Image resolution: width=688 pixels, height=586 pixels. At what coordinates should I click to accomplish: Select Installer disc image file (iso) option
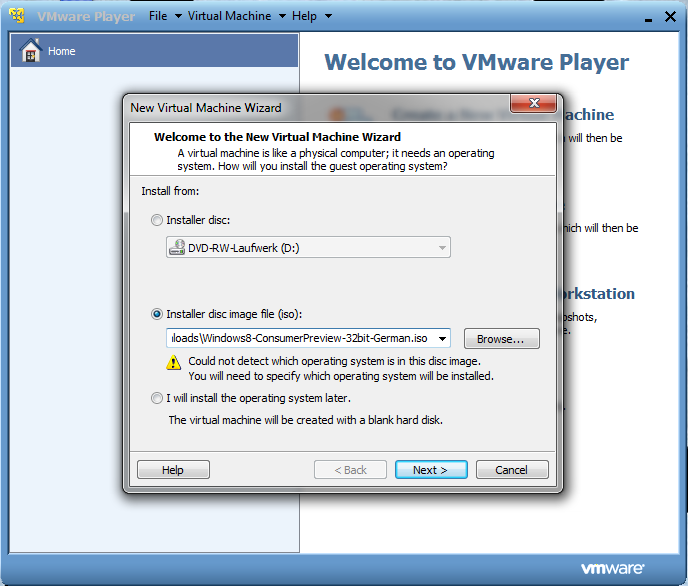(156, 313)
